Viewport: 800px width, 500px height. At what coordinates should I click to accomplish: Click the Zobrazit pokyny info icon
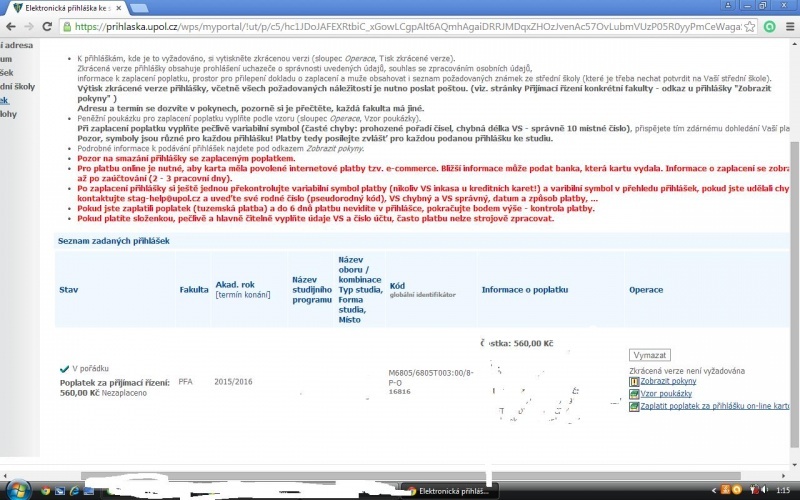coord(634,382)
